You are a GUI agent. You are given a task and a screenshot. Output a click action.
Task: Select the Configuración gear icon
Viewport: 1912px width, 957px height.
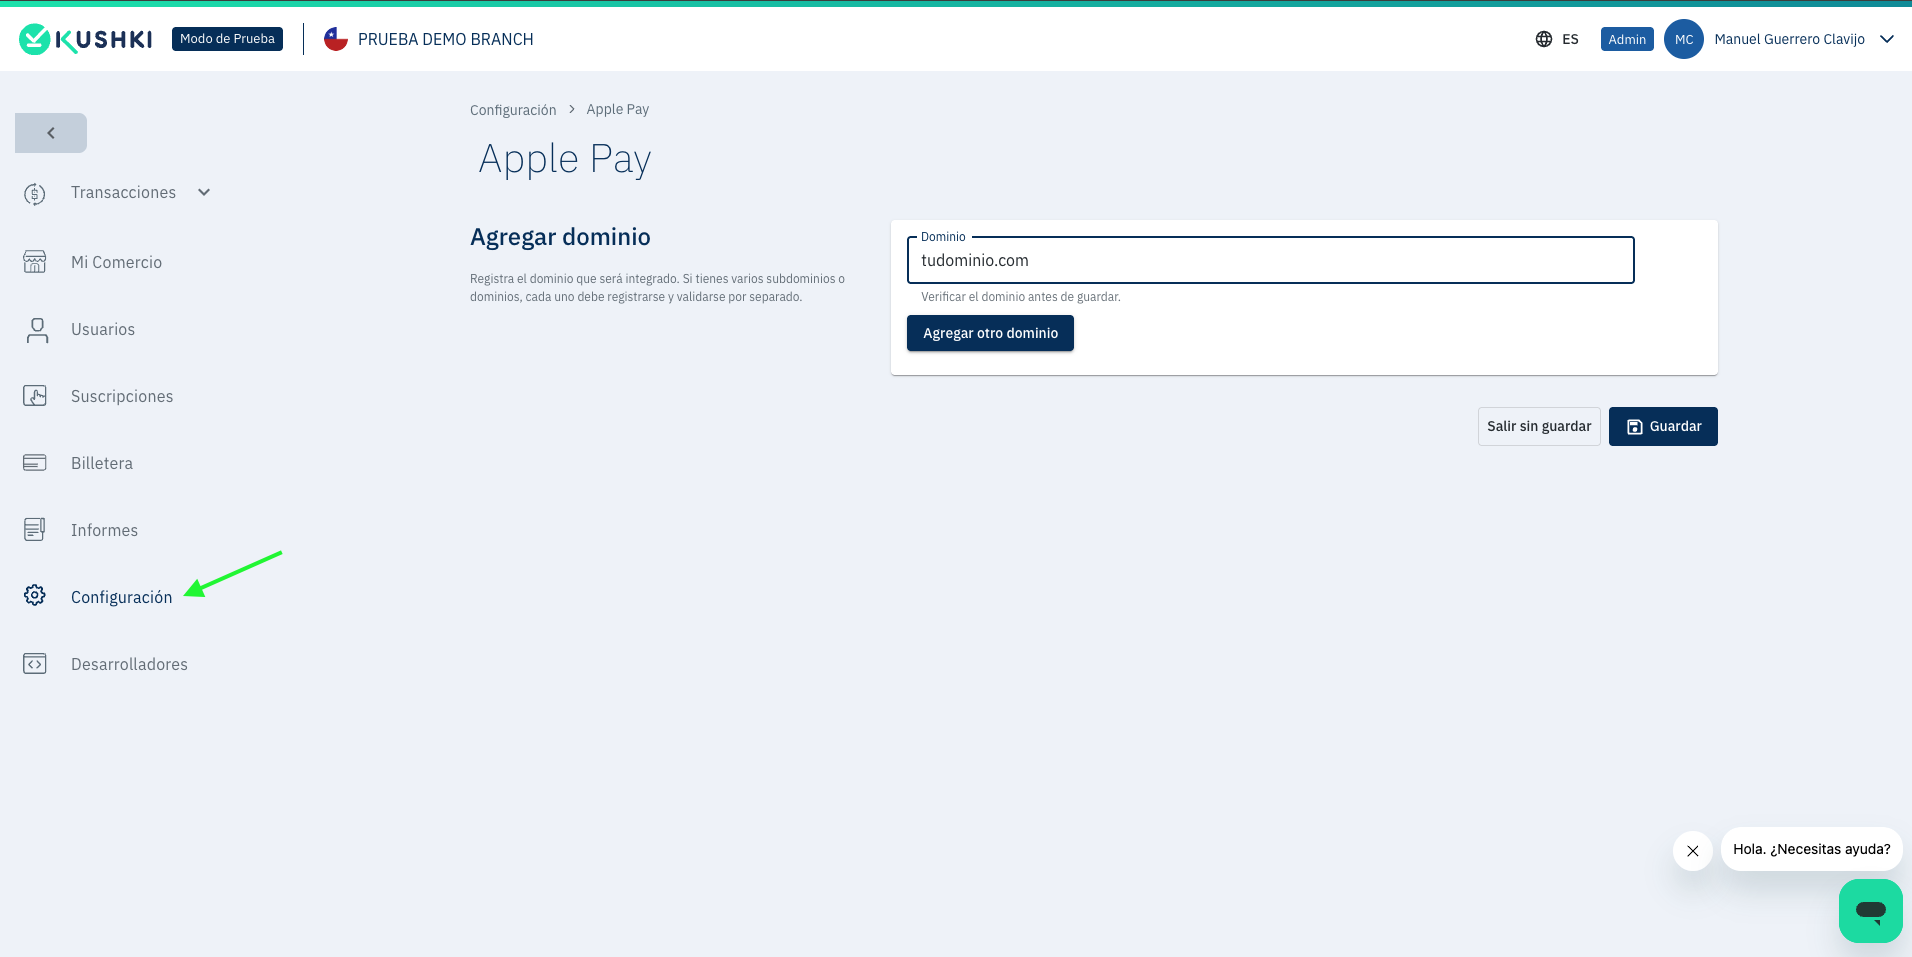34,595
